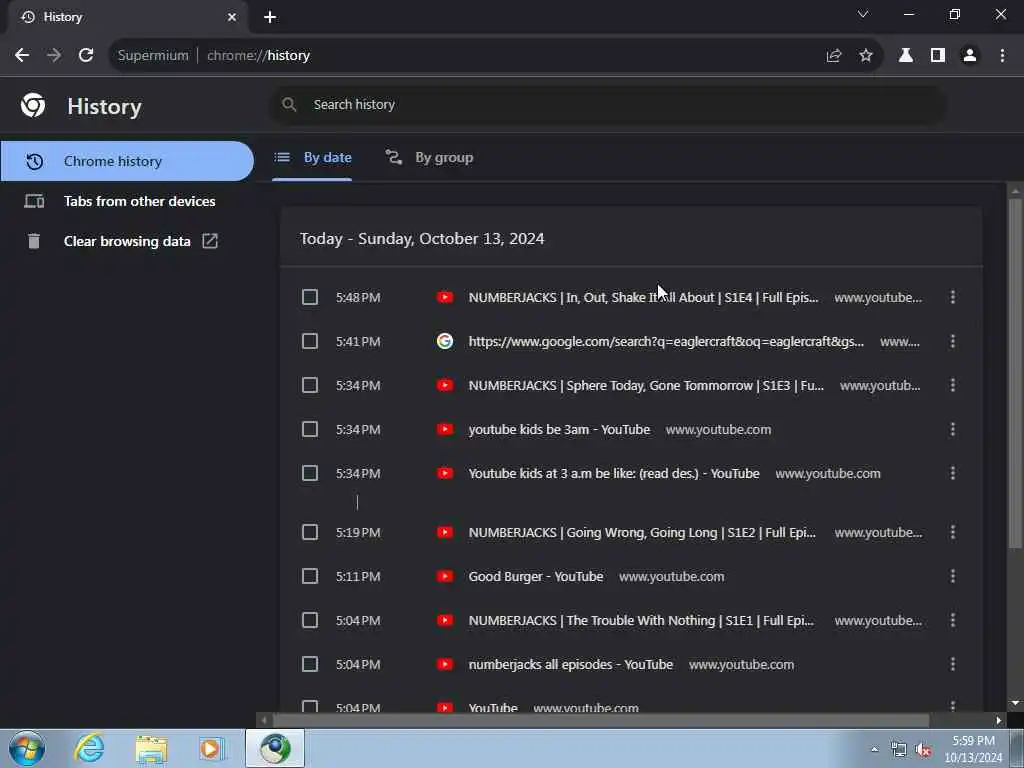
Task: Open actions menu for youtube kids be 3am
Action: (x=953, y=429)
